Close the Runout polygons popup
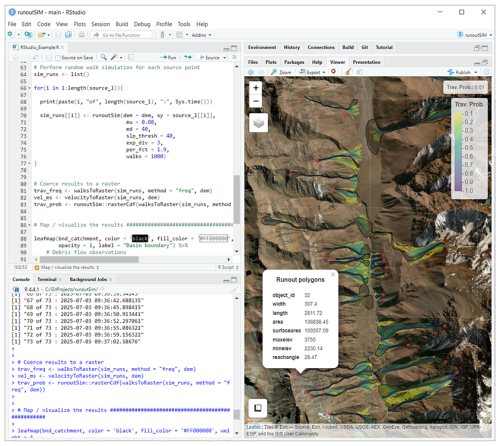 [333, 274]
